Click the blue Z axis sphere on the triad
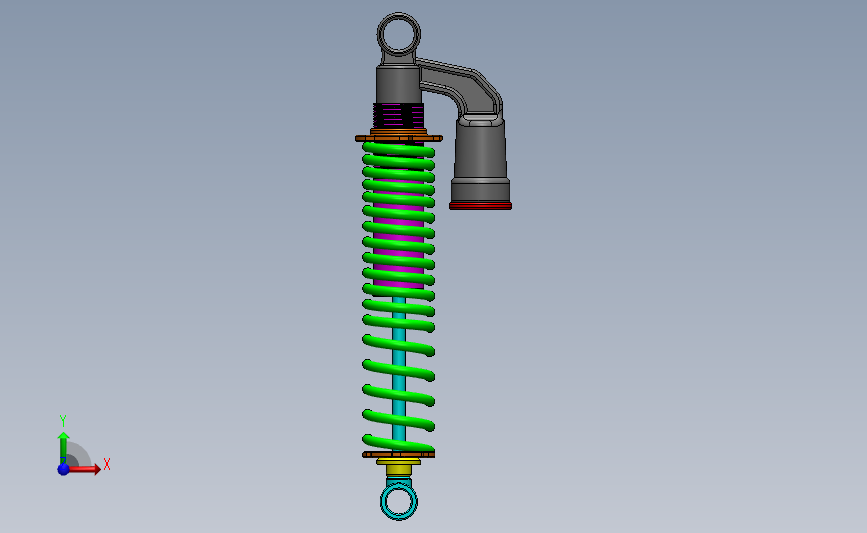This screenshot has width=867, height=533. 64,469
